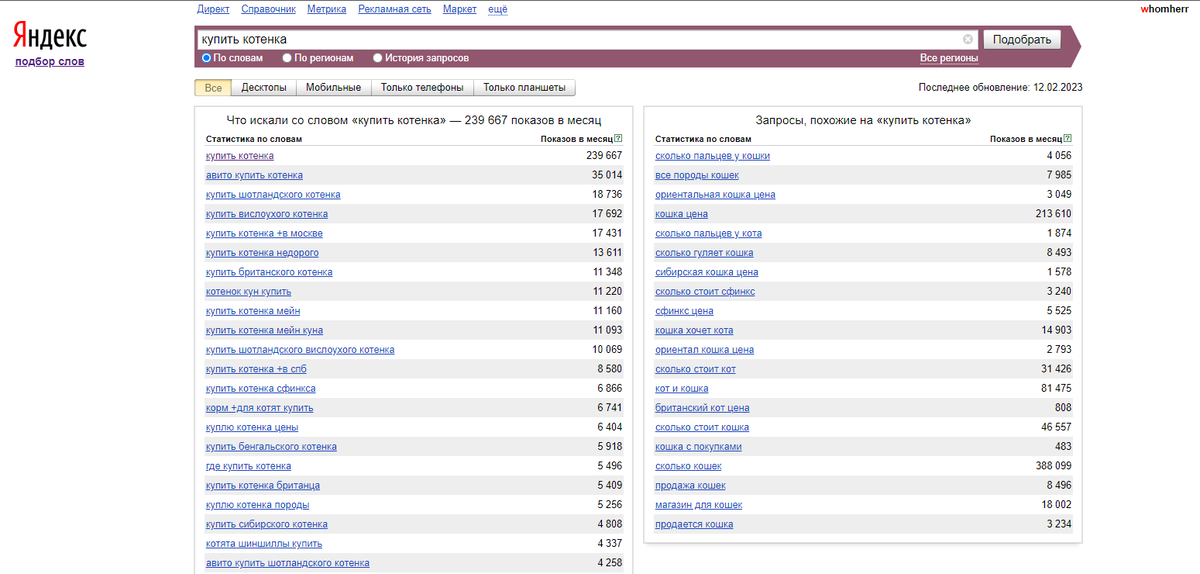This screenshot has width=1200, height=574.
Task: Open the 'продается кошка' link
Action: pyautogui.click(x=694, y=524)
